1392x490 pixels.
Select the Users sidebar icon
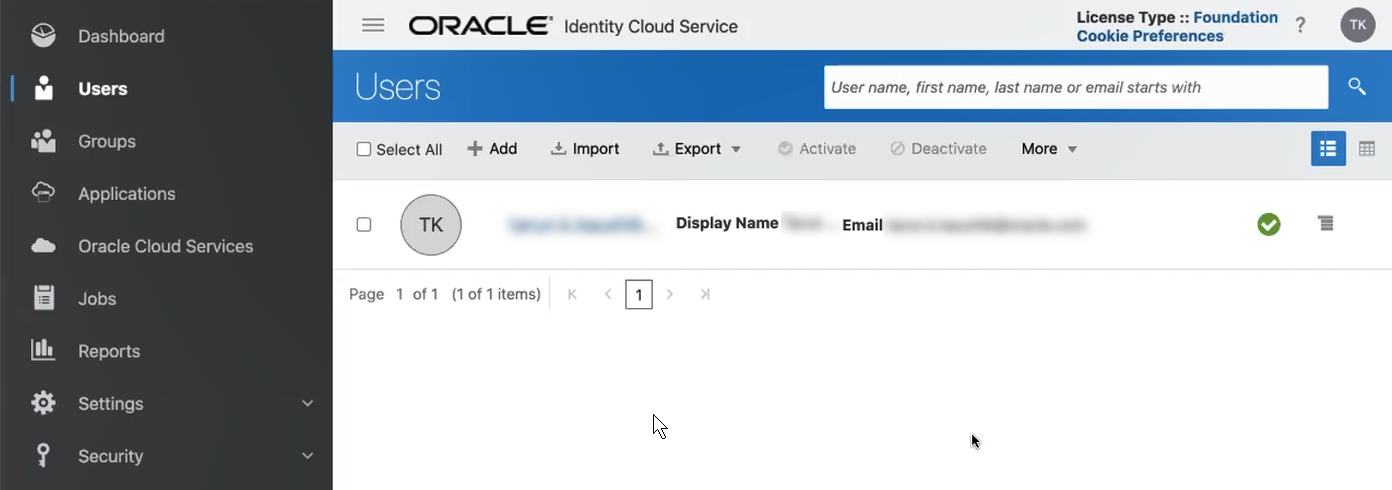(x=43, y=88)
